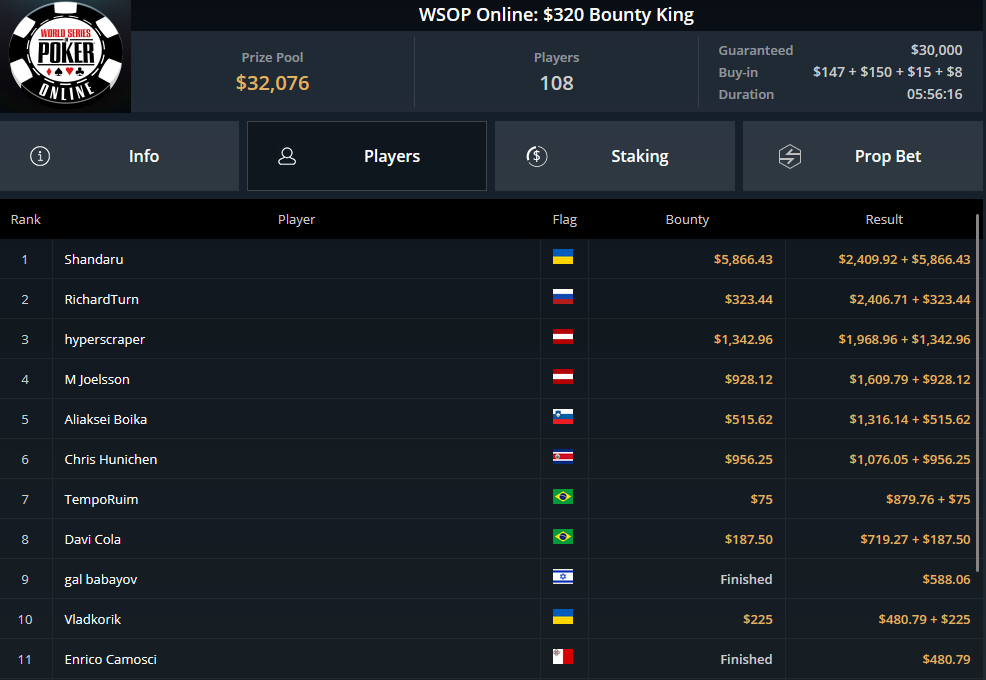Select player Chris Hunichen row
Screen dimensions: 986x680
tap(487, 459)
